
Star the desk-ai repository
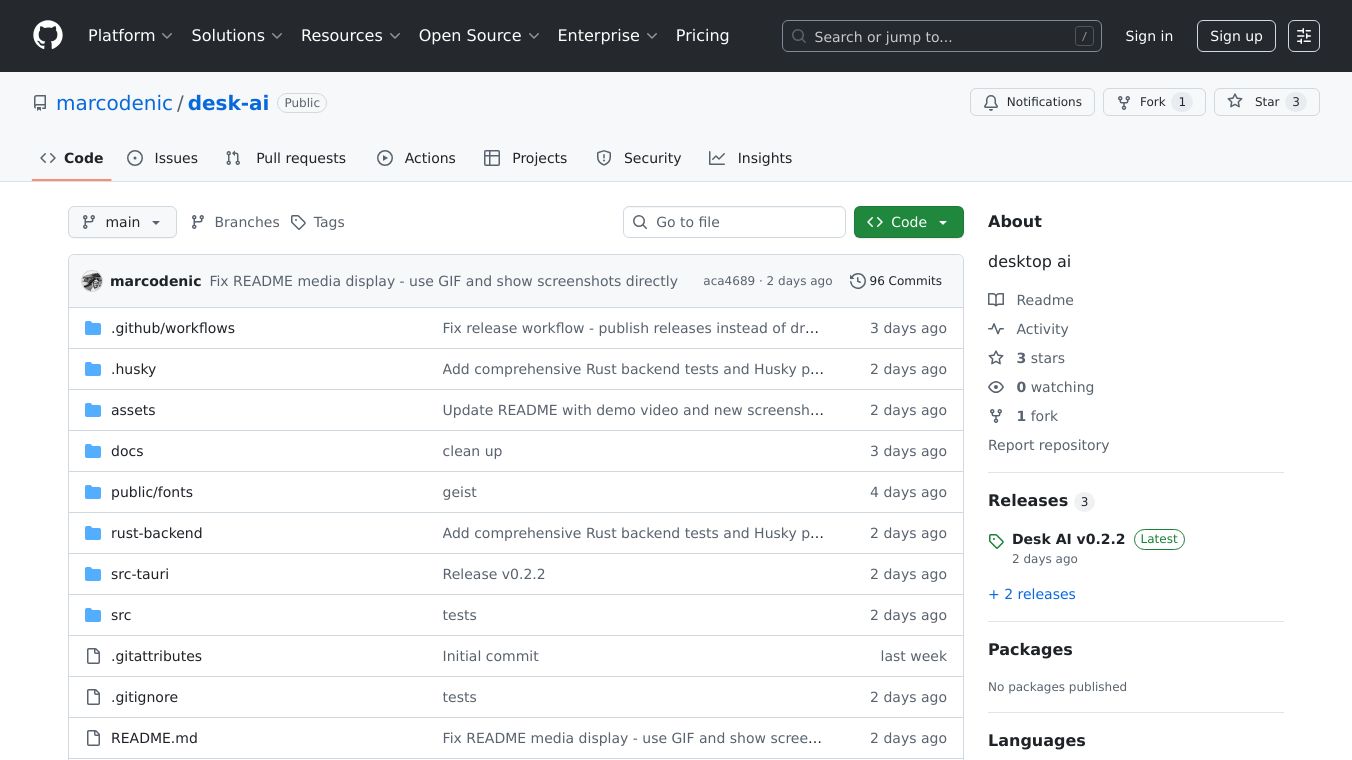click(x=1266, y=102)
